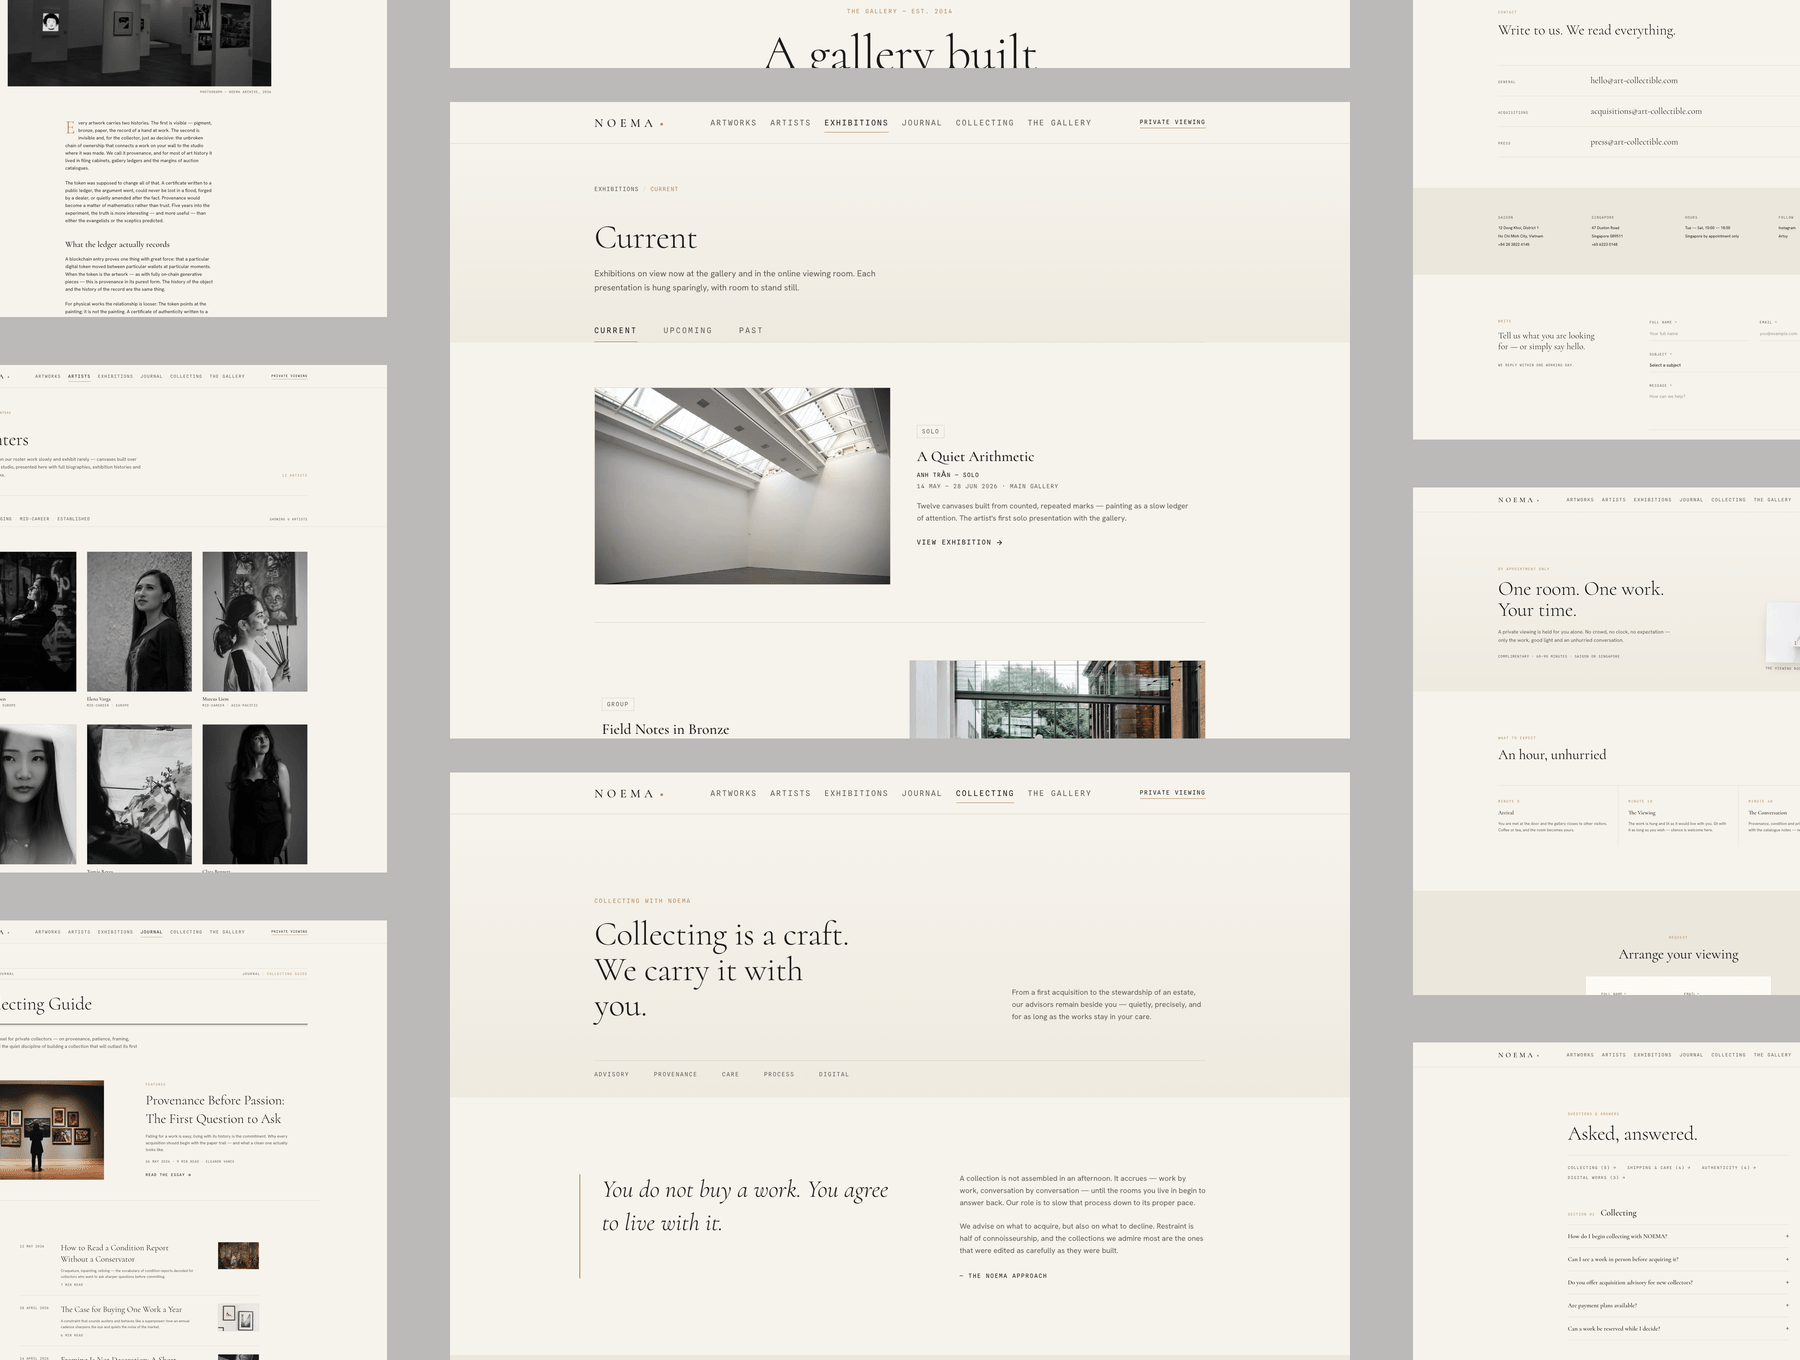Expand 'Can a work be reserved' plus icon
Image resolution: width=1800 pixels, height=1360 pixels.
click(x=1787, y=1328)
